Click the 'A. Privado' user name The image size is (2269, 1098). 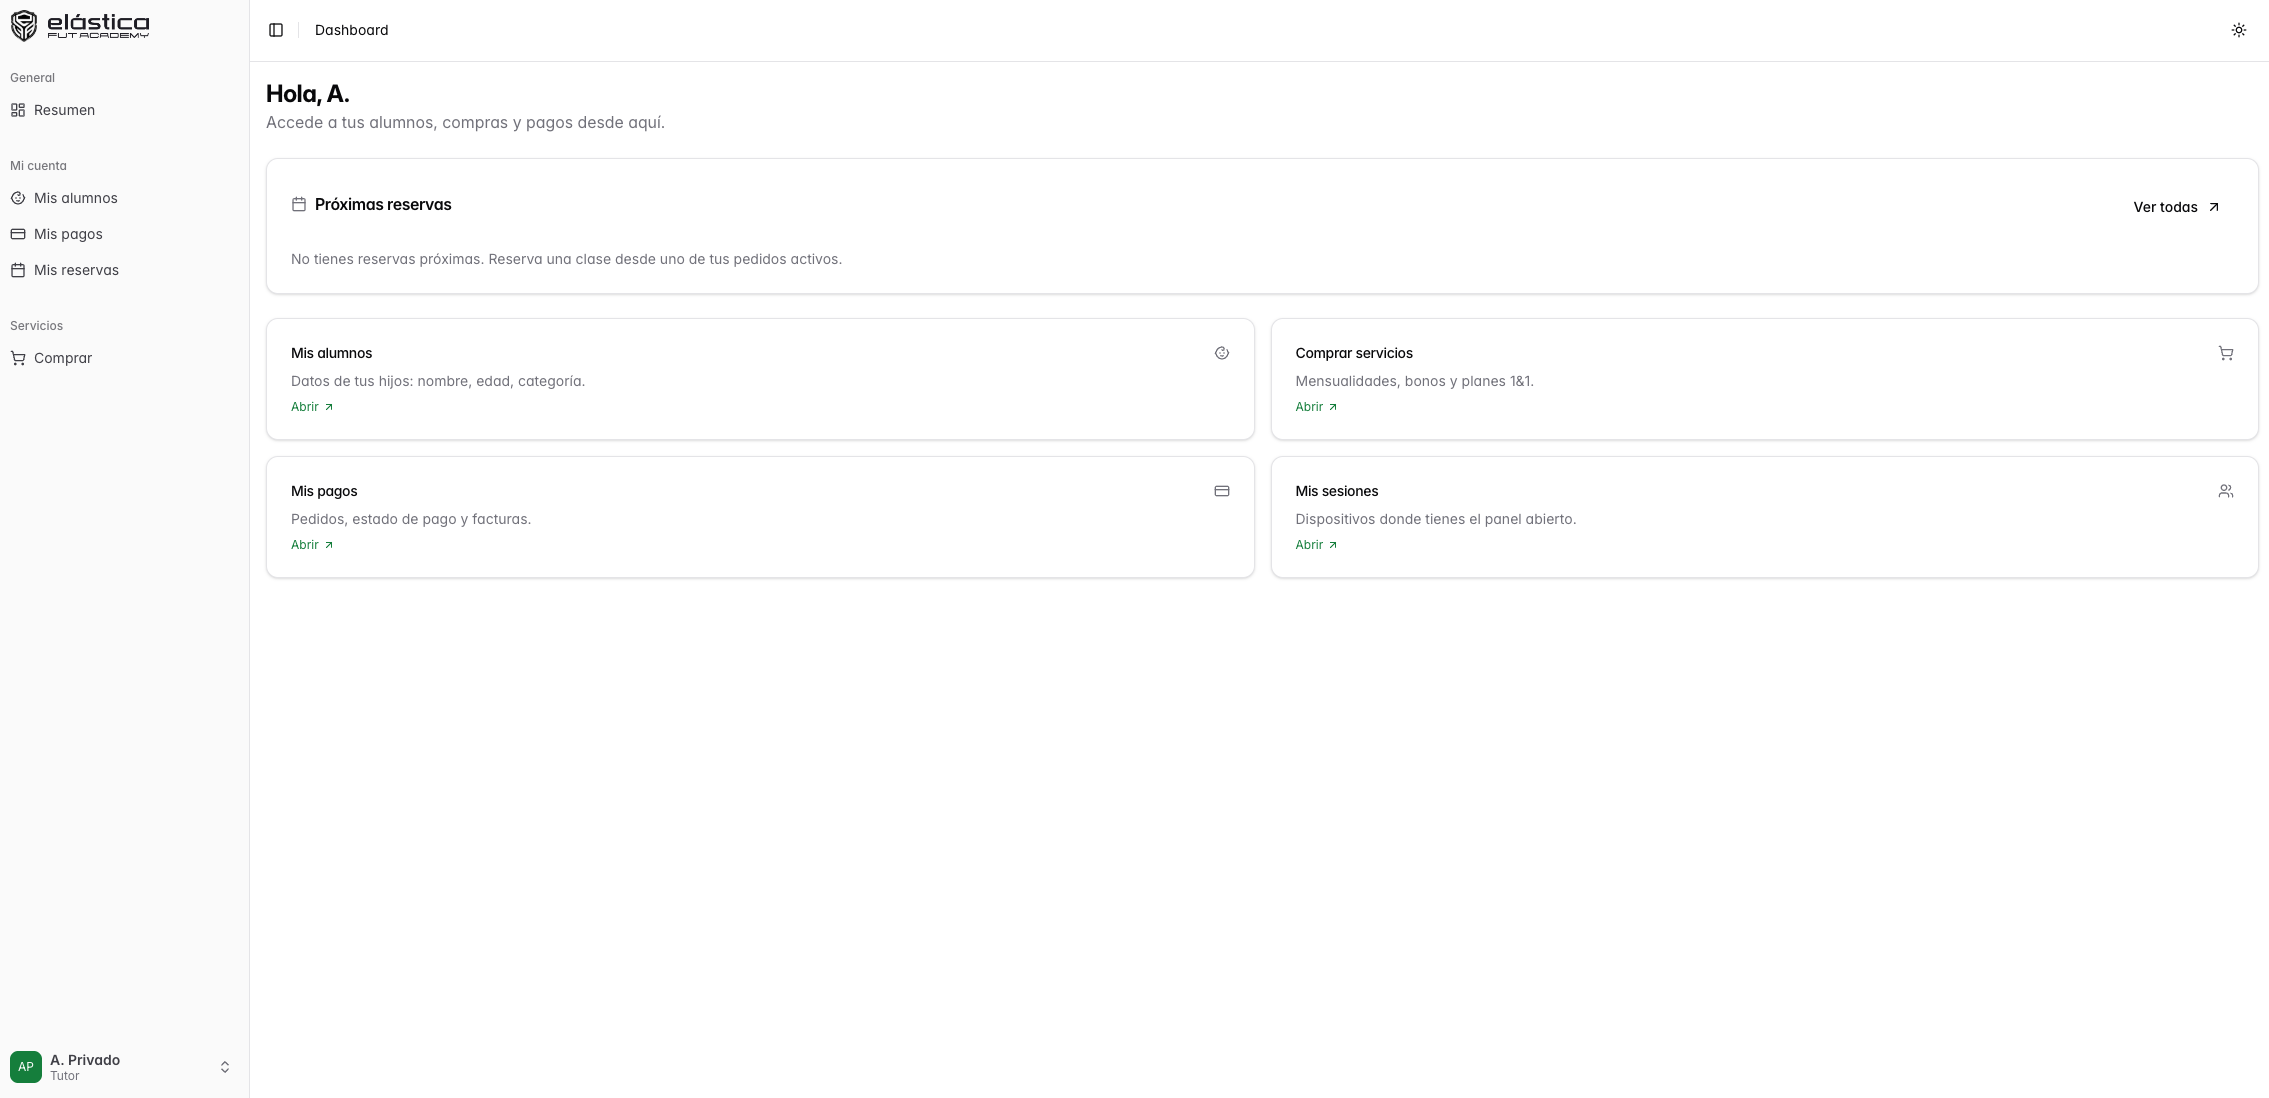point(85,1060)
